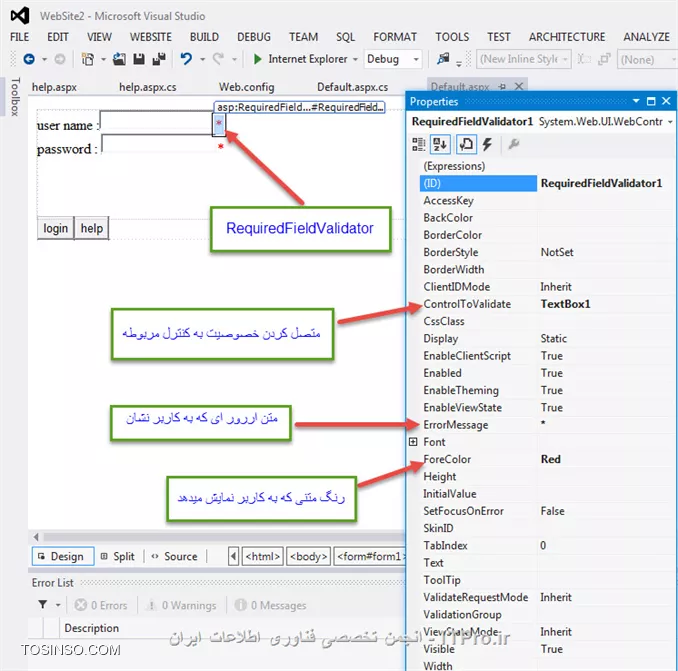This screenshot has height=671, width=678.
Task: Select the RequiredFieldValidator asterisk beside user name
Action: click(x=219, y=125)
